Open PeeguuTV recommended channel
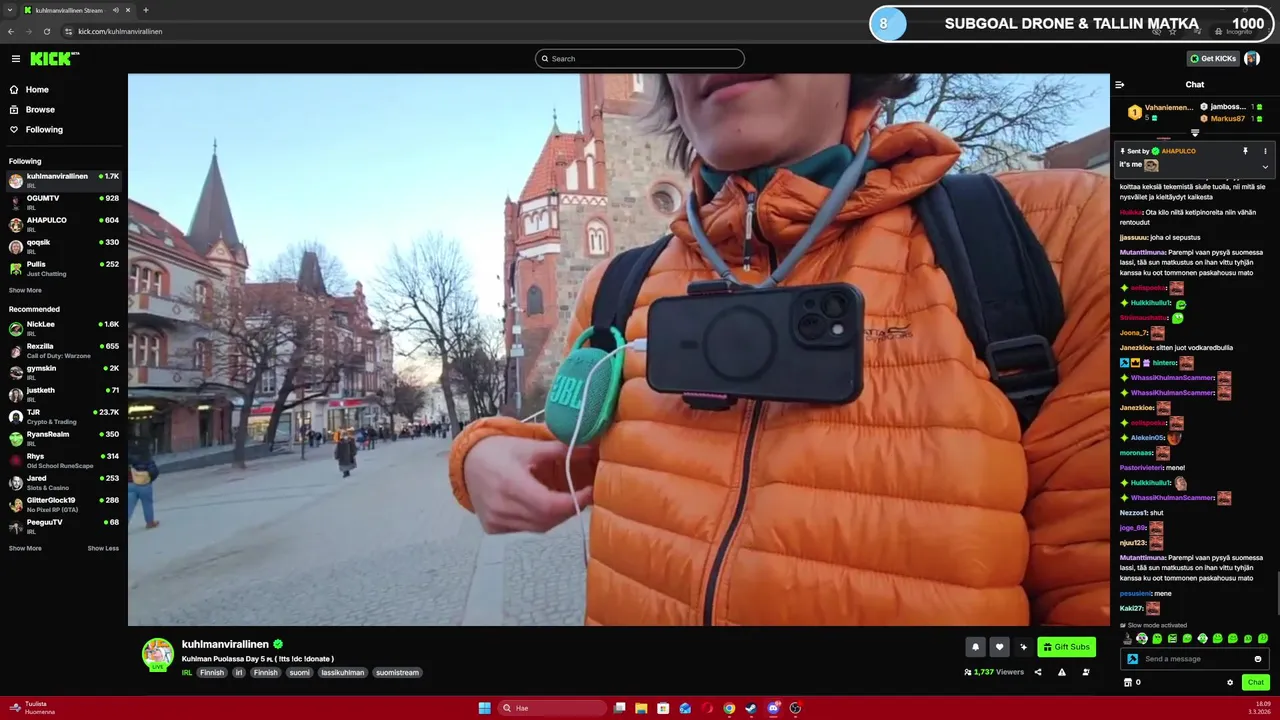 [64, 526]
